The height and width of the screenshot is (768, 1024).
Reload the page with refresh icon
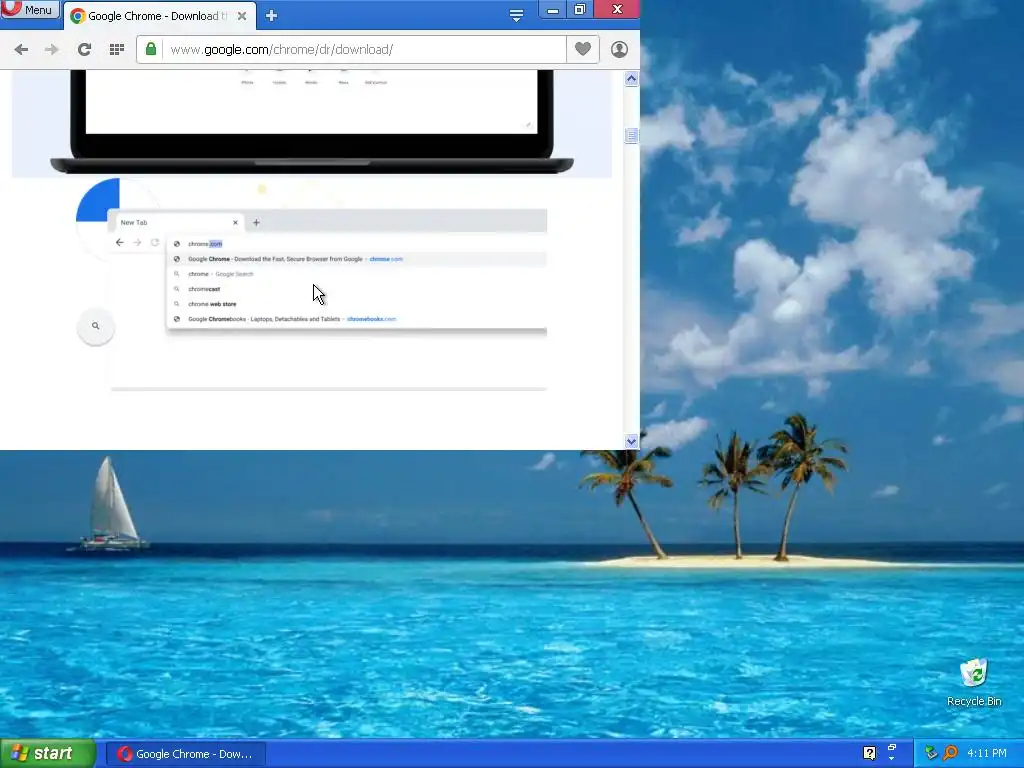click(x=84, y=50)
